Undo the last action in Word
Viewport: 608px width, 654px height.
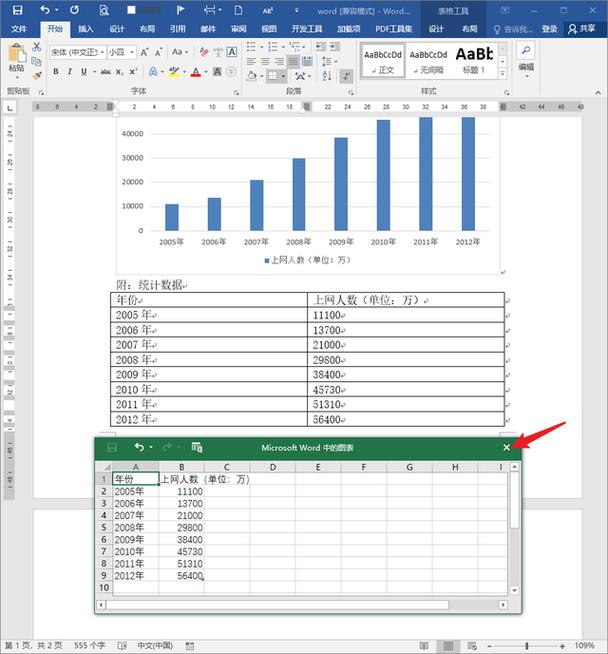pyautogui.click(x=45, y=10)
